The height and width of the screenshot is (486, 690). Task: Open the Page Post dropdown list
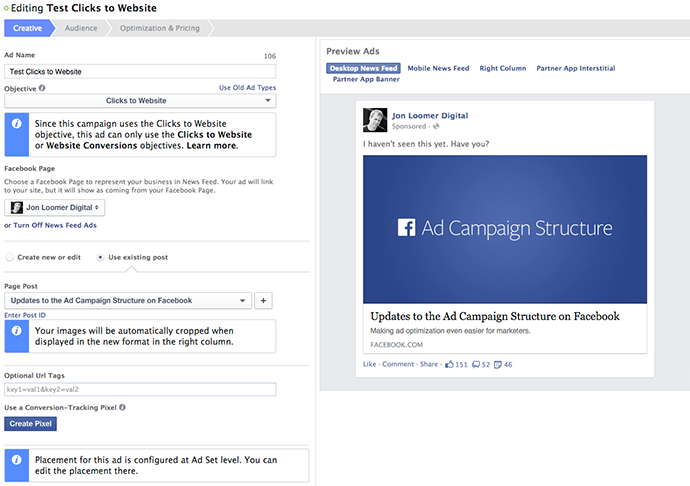128,301
